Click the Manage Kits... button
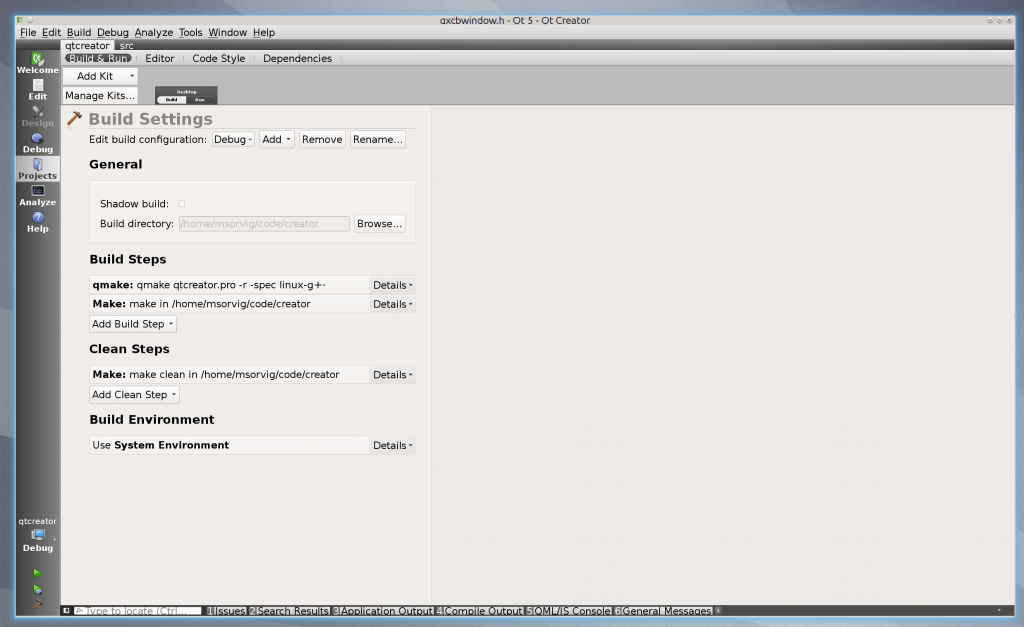1024x627 pixels. tap(100, 95)
